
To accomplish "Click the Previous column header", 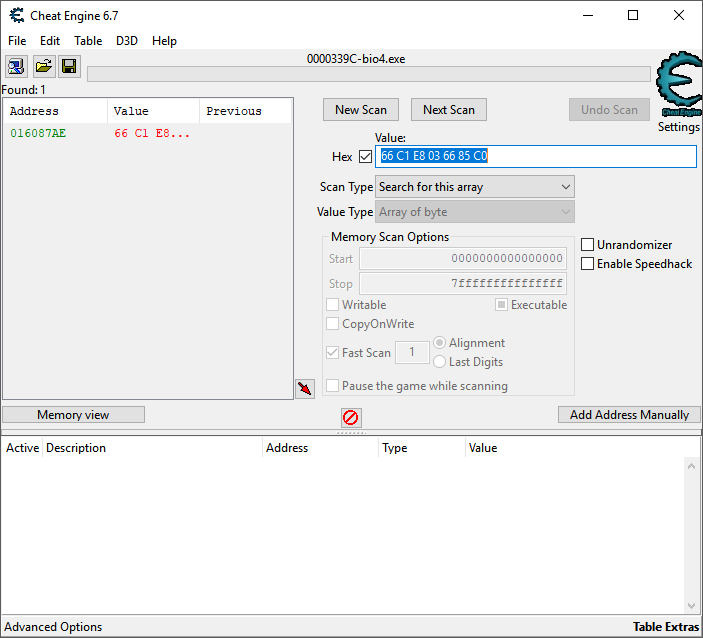I will (x=246, y=111).
